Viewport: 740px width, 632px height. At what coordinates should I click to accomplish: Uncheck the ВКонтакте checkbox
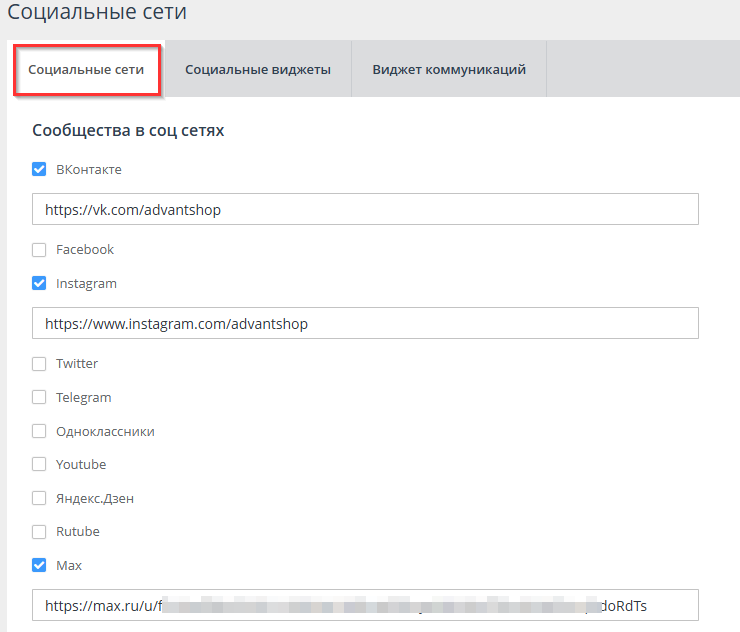click(x=39, y=170)
